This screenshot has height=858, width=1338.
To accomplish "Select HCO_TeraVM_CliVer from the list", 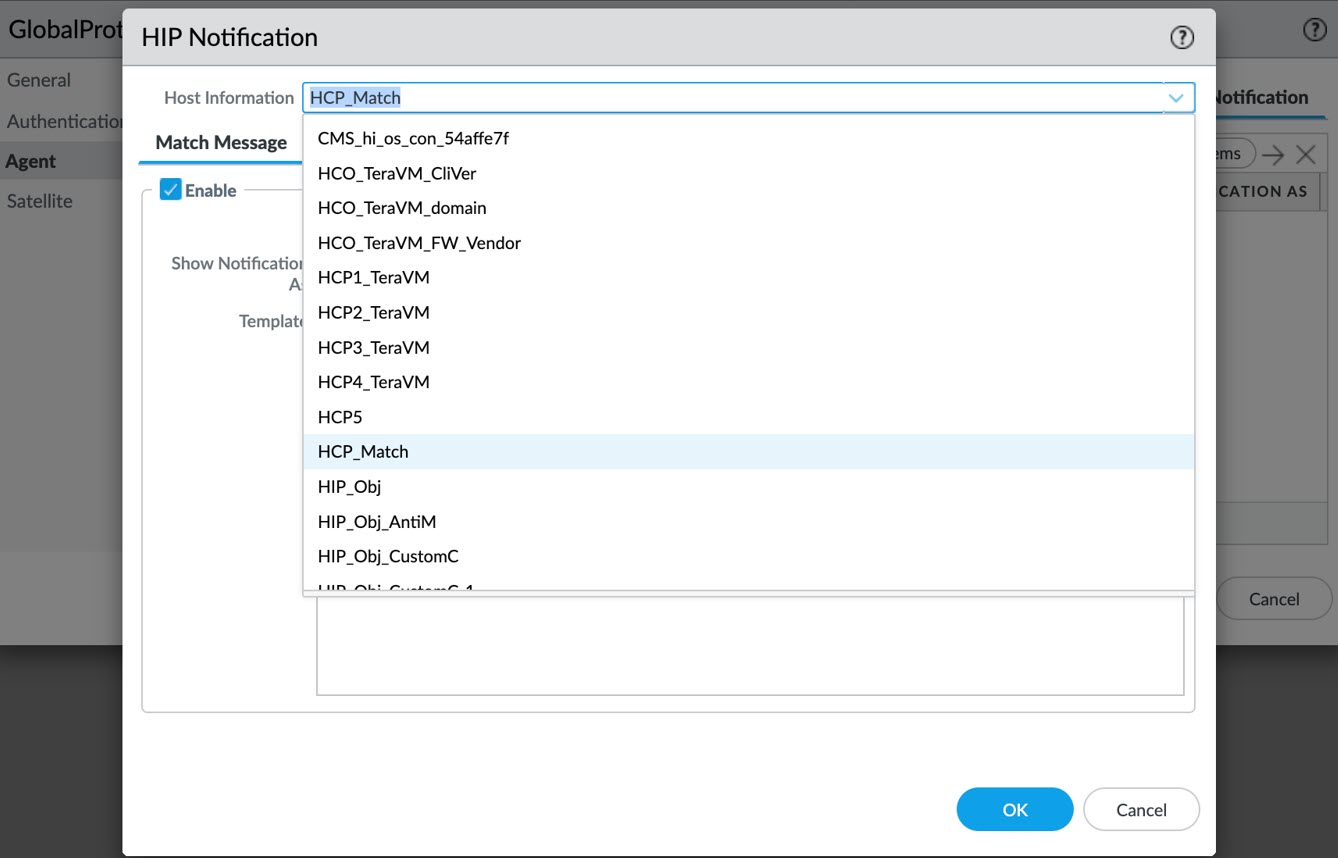I will 396,173.
